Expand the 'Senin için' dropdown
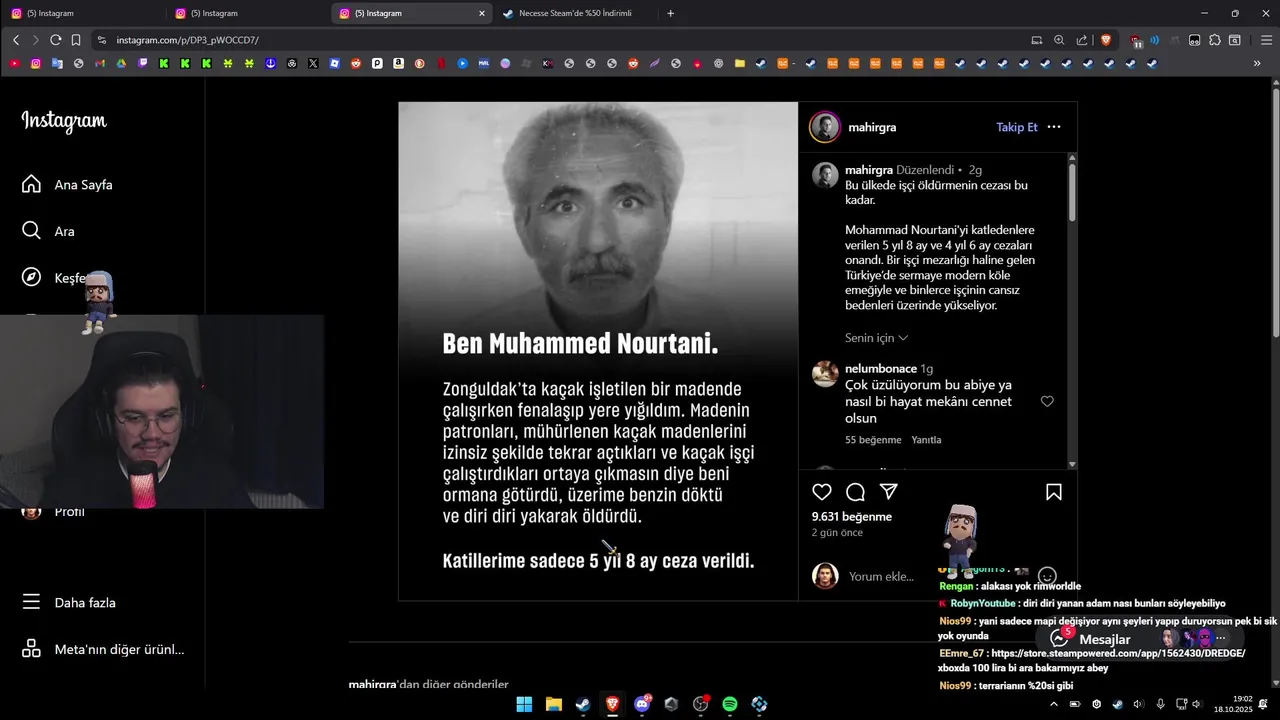Image resolution: width=1280 pixels, height=720 pixels. point(876,338)
